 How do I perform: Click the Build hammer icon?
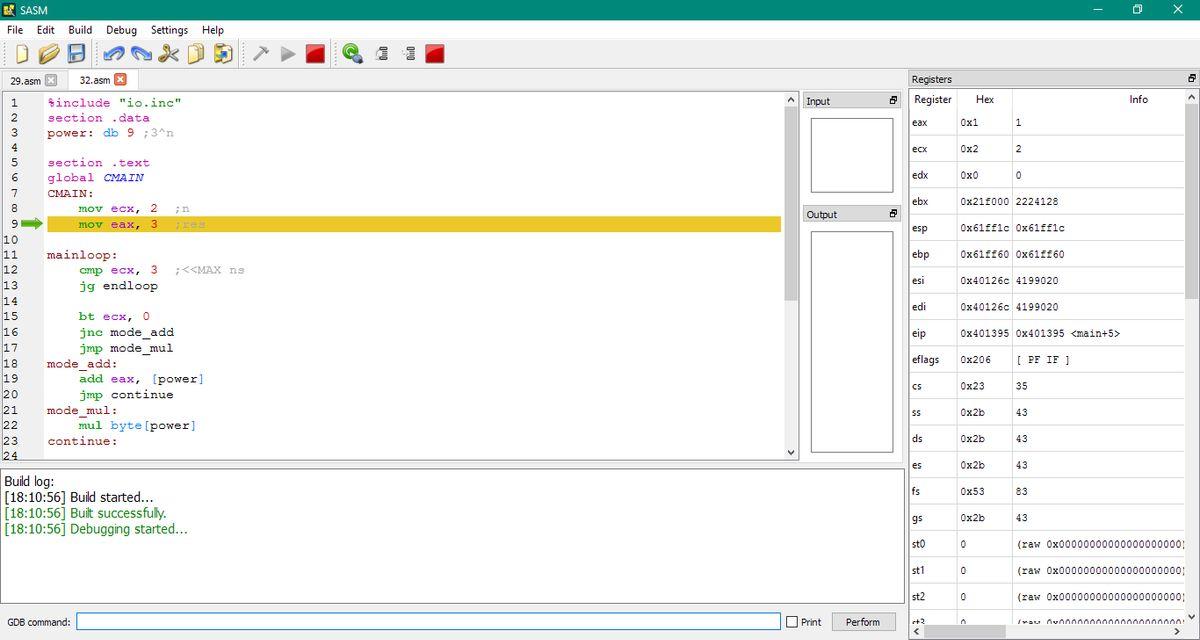pos(260,54)
